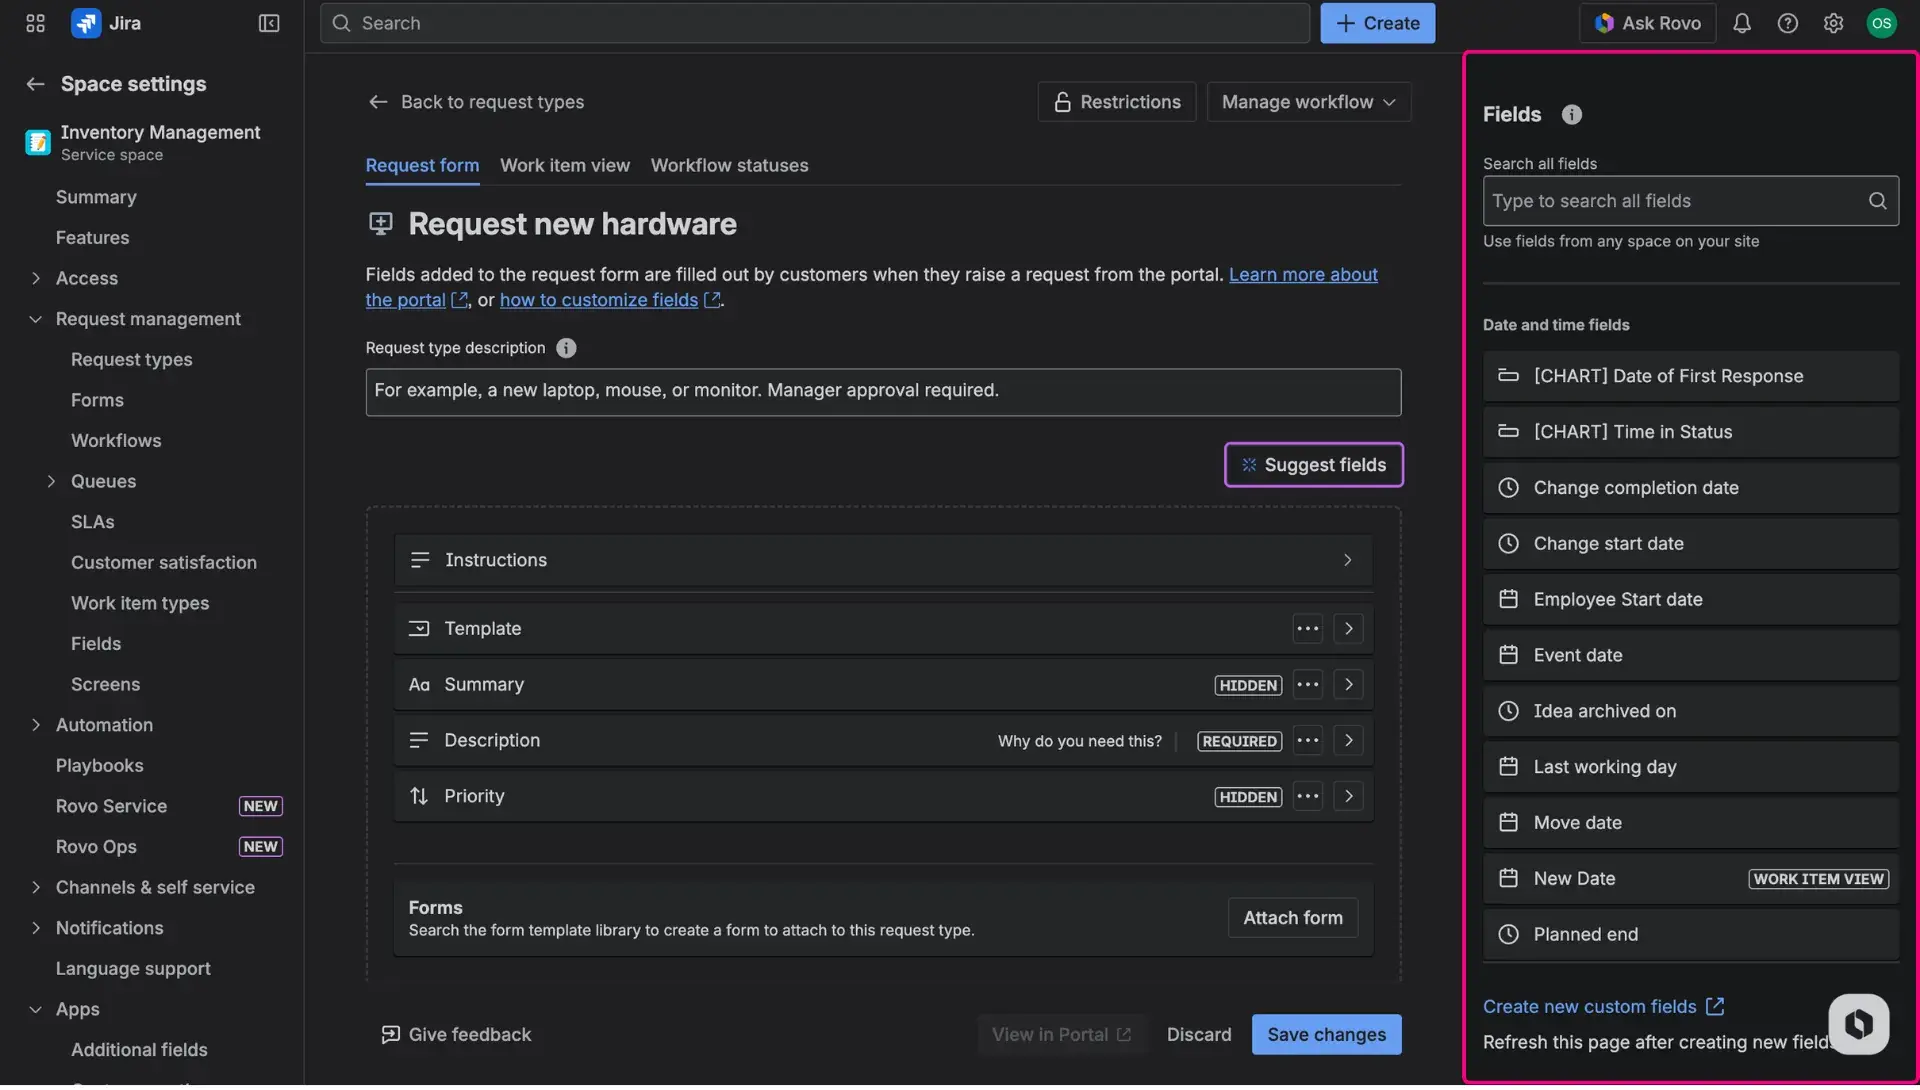Click the OS profile avatar
Viewport: 1920px width, 1090px height.
[1882, 22]
